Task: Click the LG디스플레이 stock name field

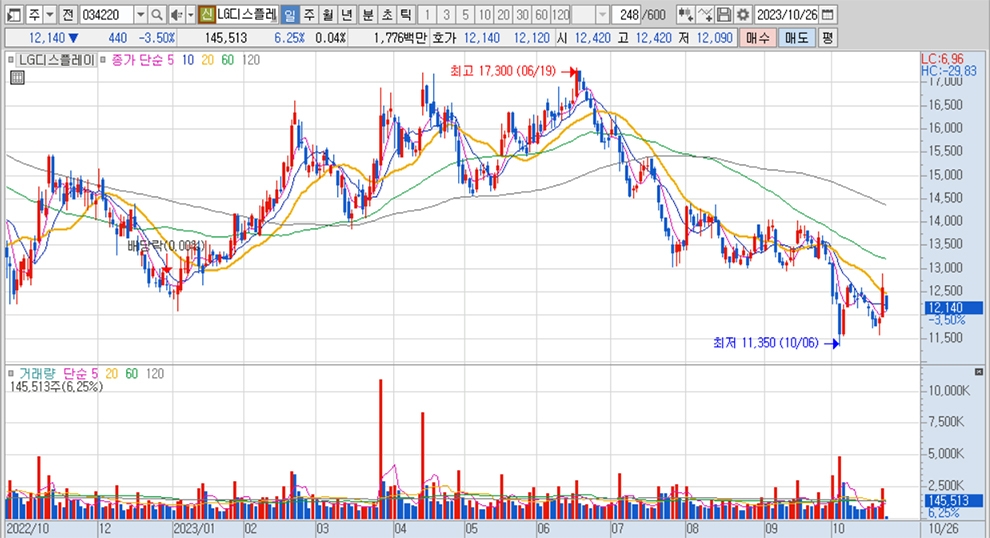Action: [246, 14]
